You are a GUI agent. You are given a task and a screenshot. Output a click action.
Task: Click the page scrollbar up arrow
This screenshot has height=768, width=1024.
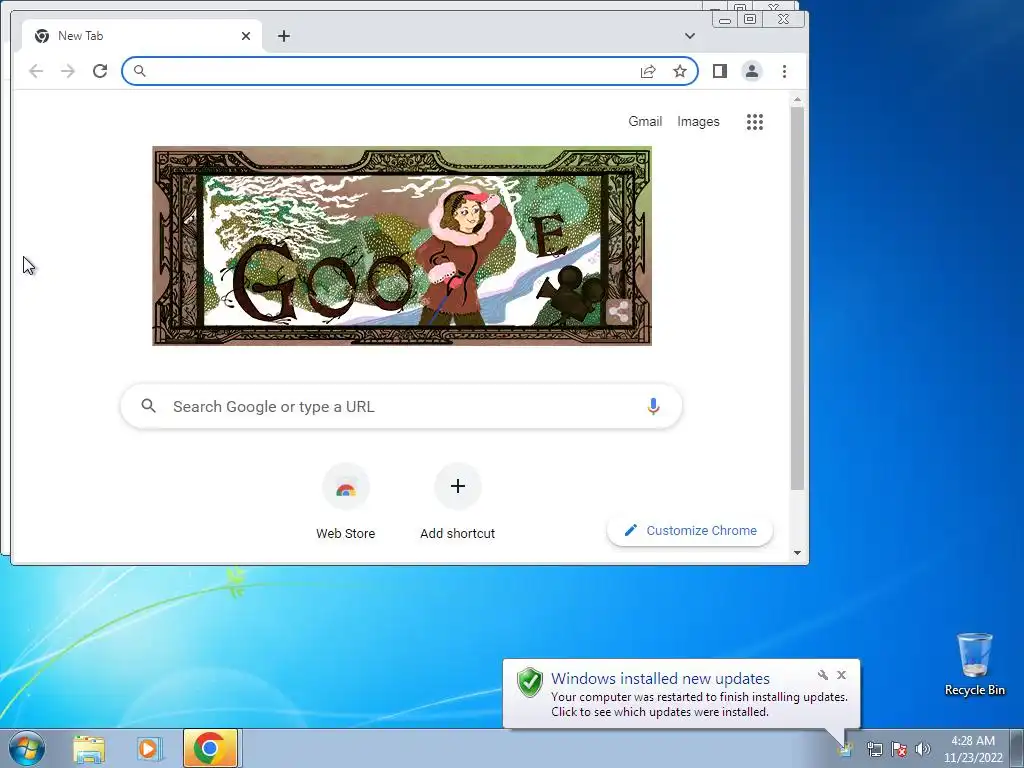click(797, 99)
